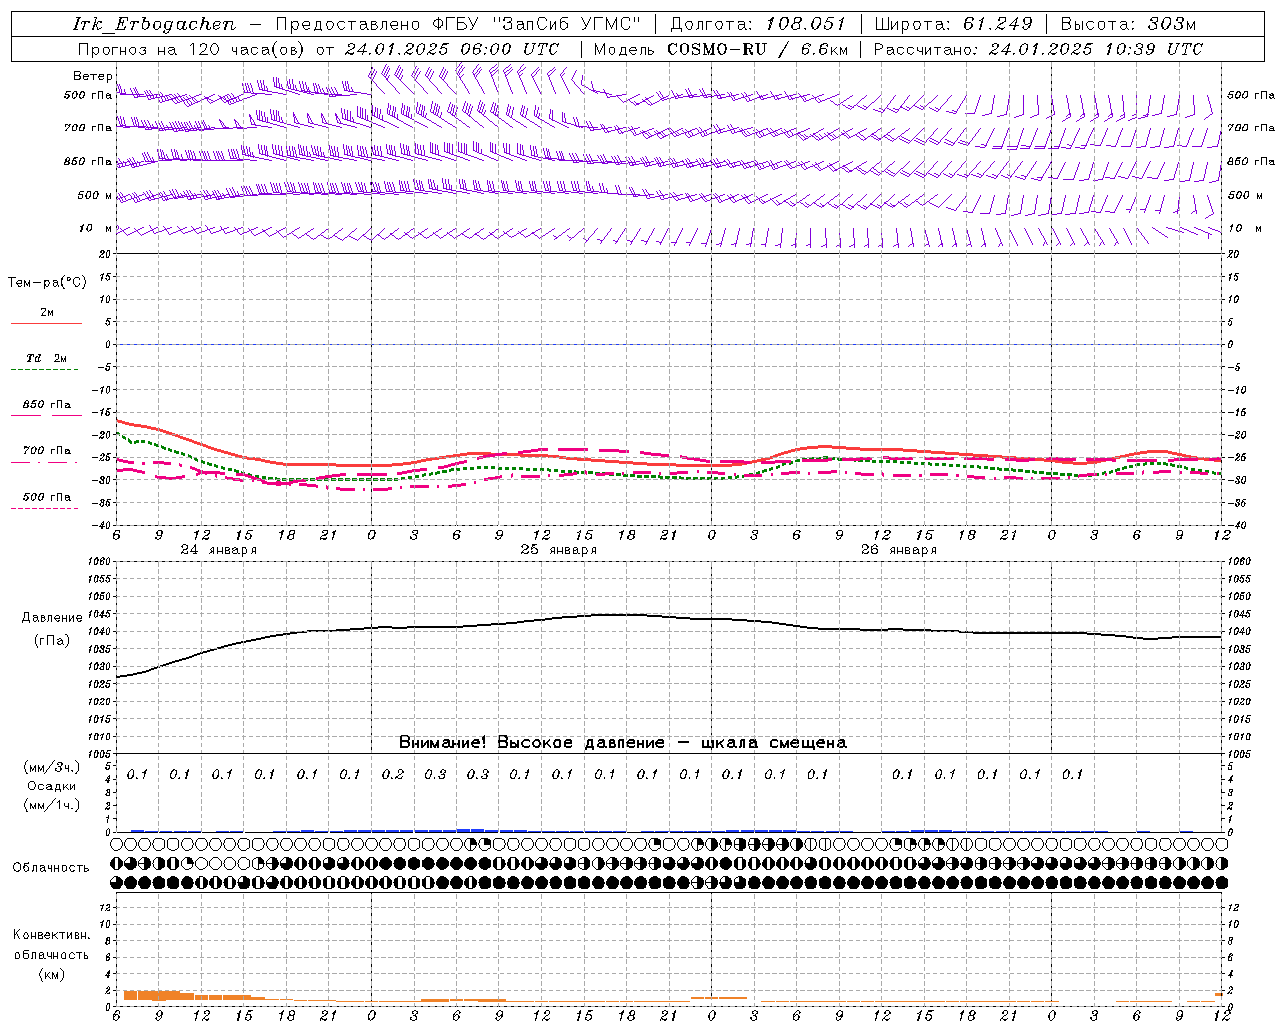This screenshot has height=1024, width=1280.
Task: Click forecast start time 24.01.2025 06:00 UTC
Action: pos(451,49)
